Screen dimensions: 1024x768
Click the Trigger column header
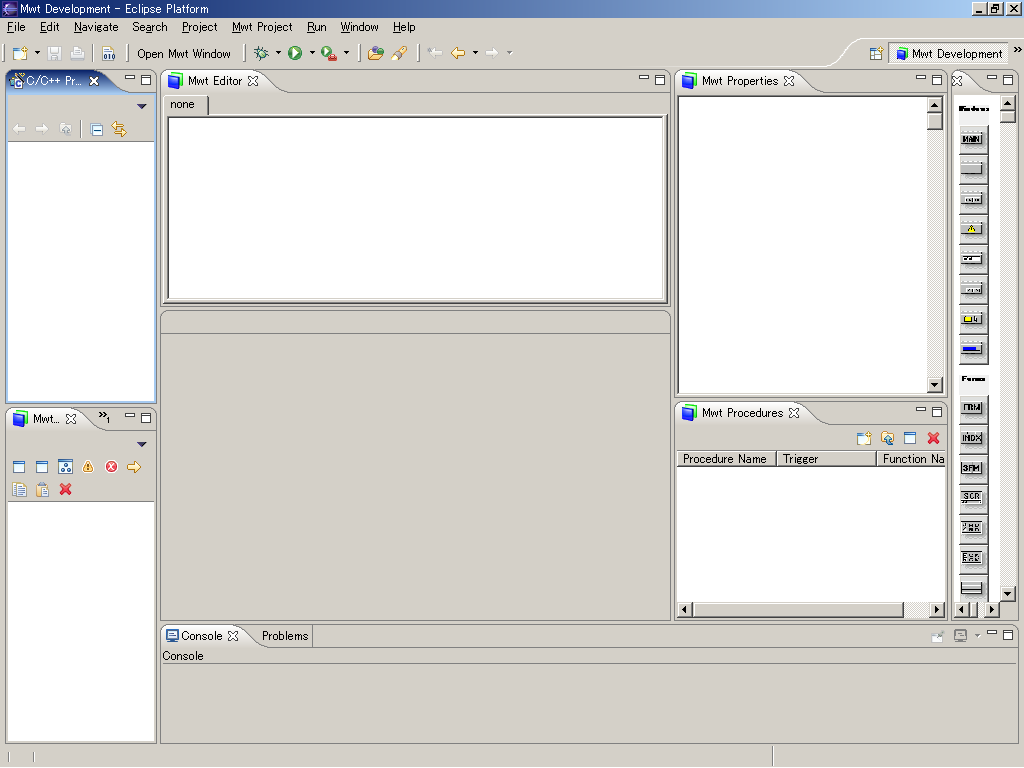pyautogui.click(x=825, y=458)
